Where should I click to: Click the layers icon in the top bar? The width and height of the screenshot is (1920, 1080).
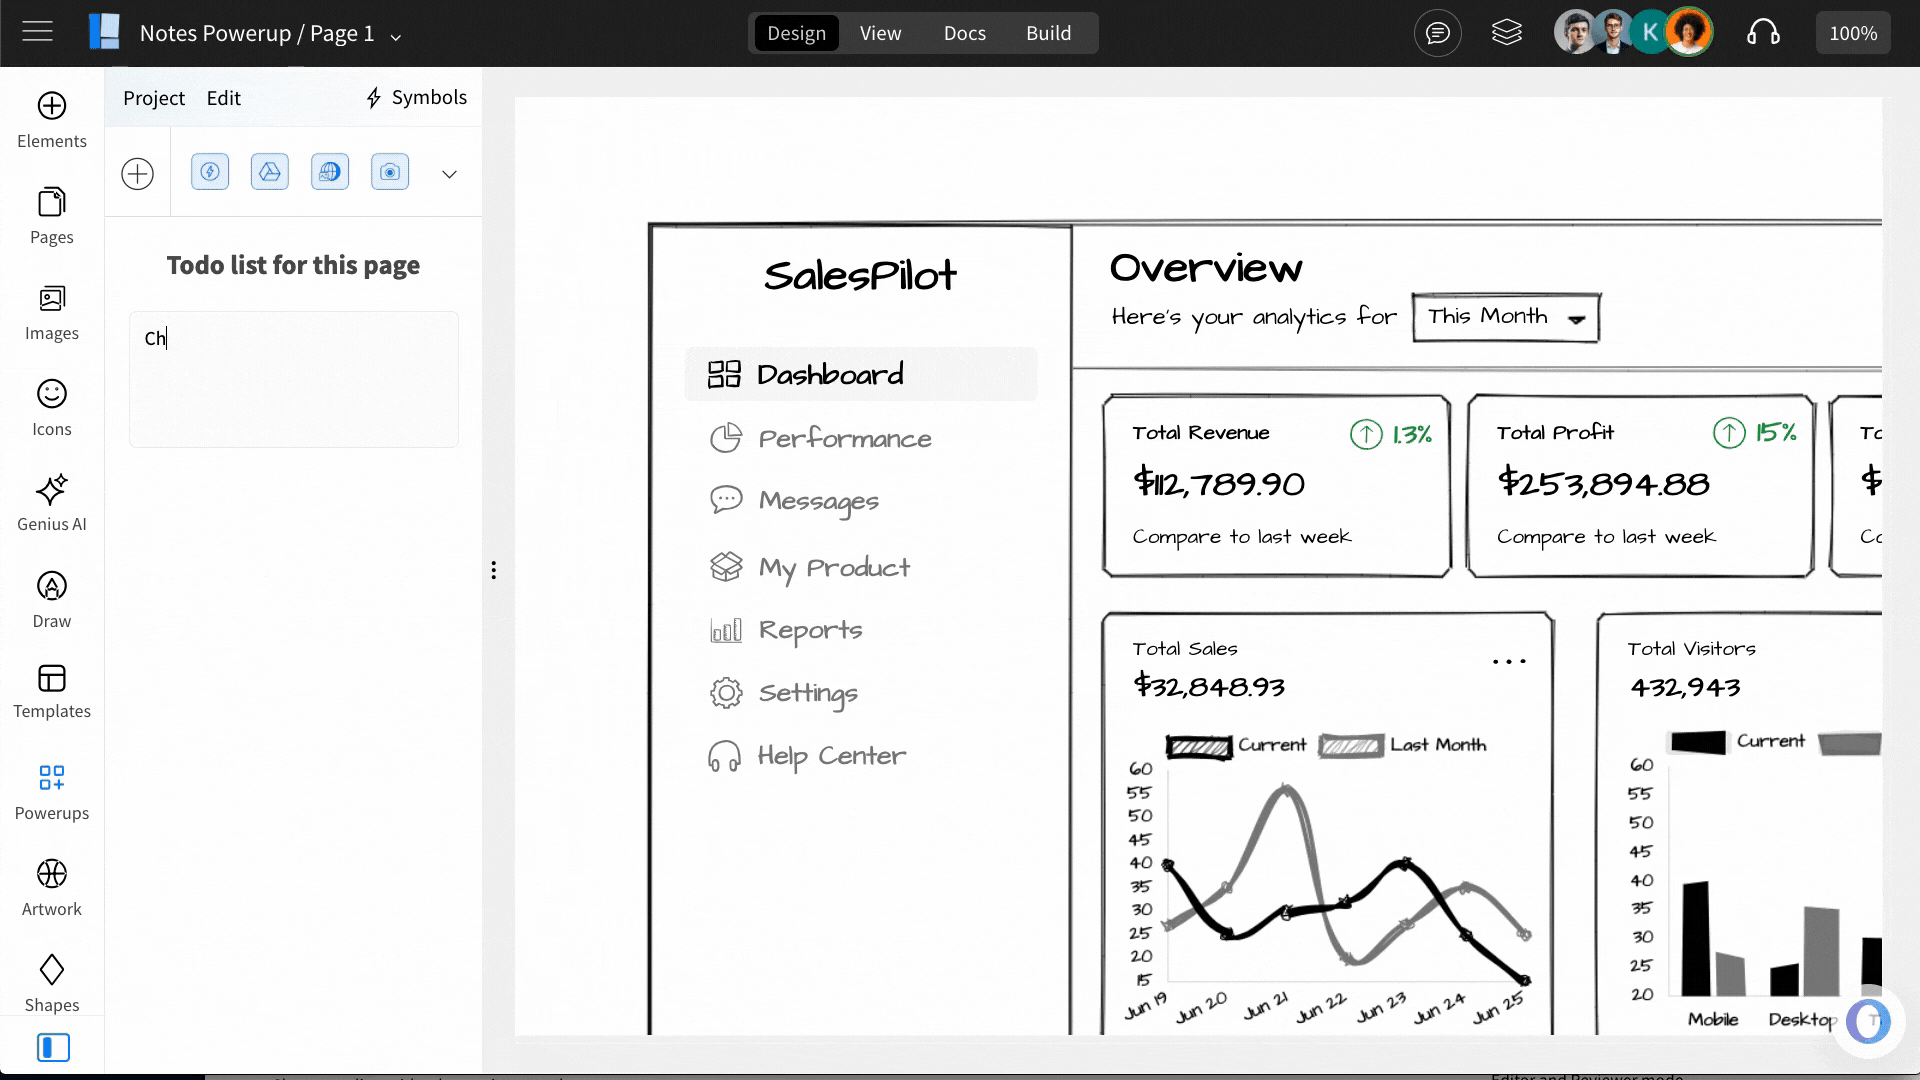(x=1506, y=32)
